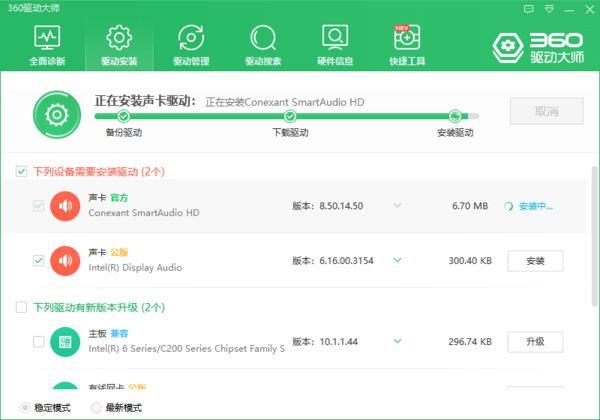
Task: Expand version dropdown for Conexant SmartAudio HD
Action: 397,206
